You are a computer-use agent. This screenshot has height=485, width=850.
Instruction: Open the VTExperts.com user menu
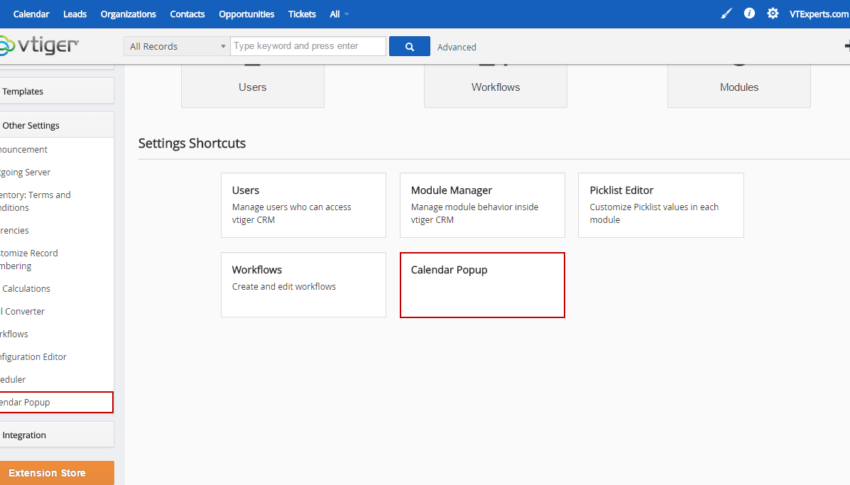click(x=819, y=14)
